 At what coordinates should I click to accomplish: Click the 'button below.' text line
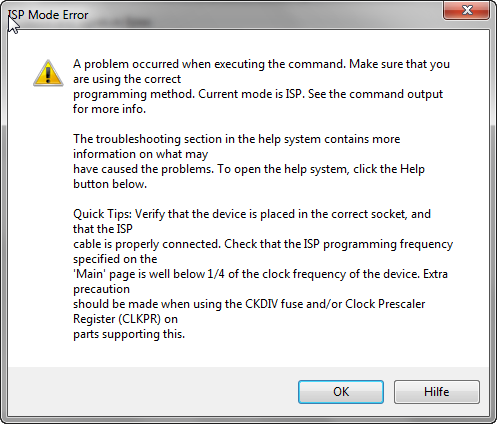[x=110, y=184]
